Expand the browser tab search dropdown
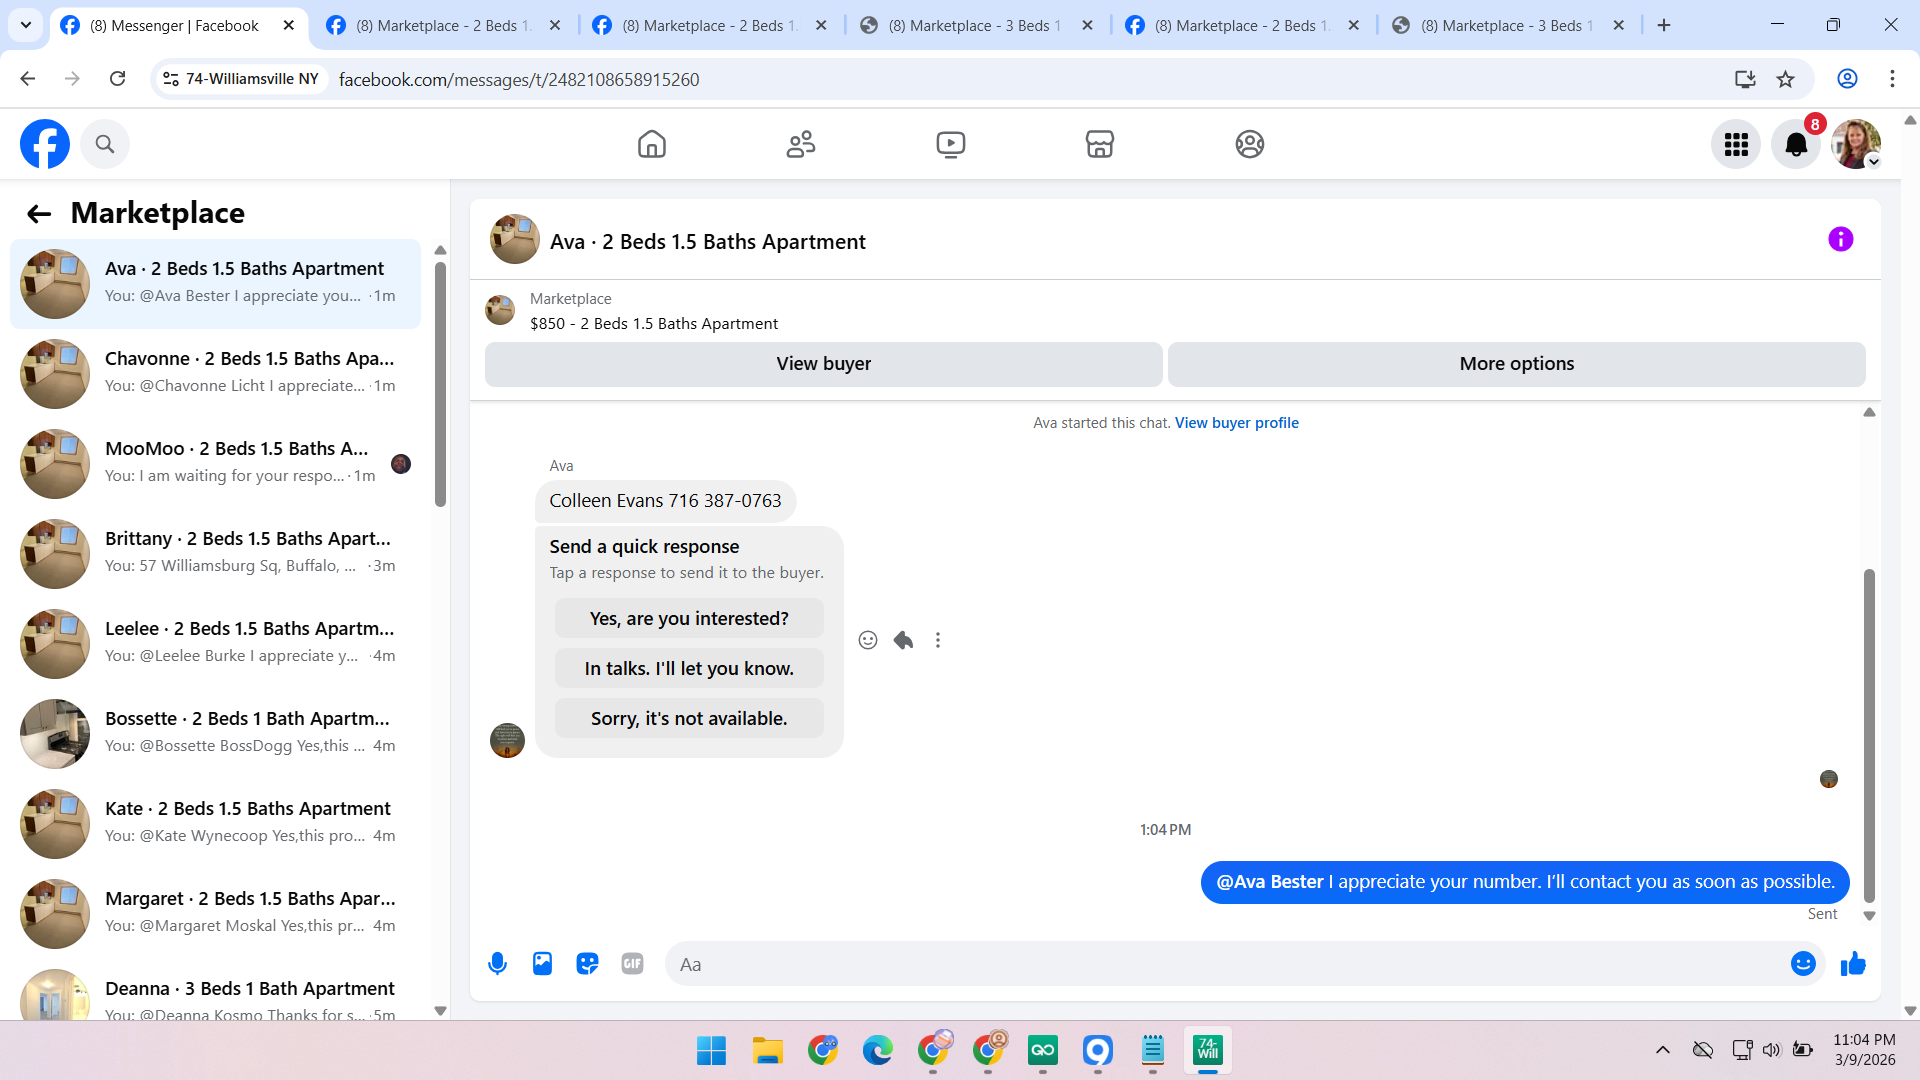Screen dimensions: 1920x1080 [26, 25]
